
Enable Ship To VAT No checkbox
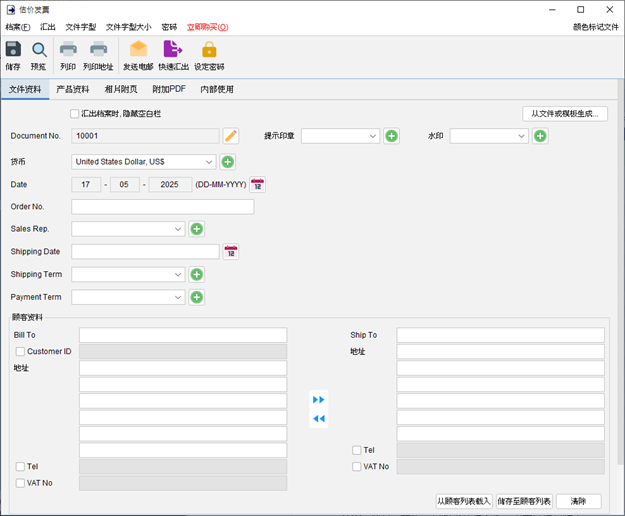[356, 466]
